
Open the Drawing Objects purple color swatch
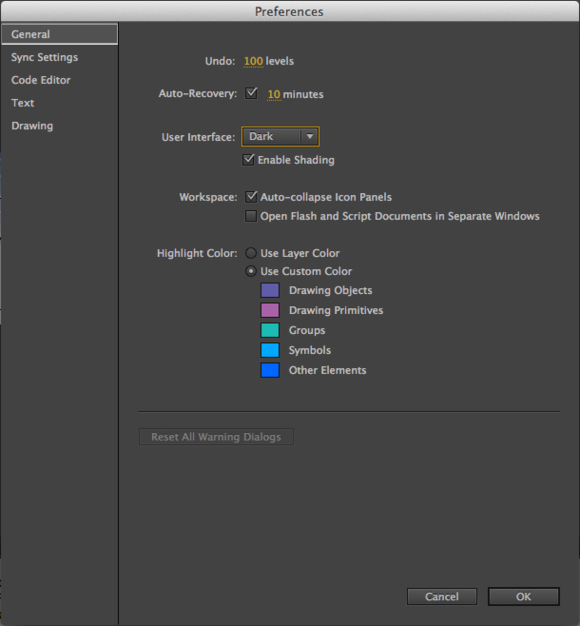coord(270,290)
